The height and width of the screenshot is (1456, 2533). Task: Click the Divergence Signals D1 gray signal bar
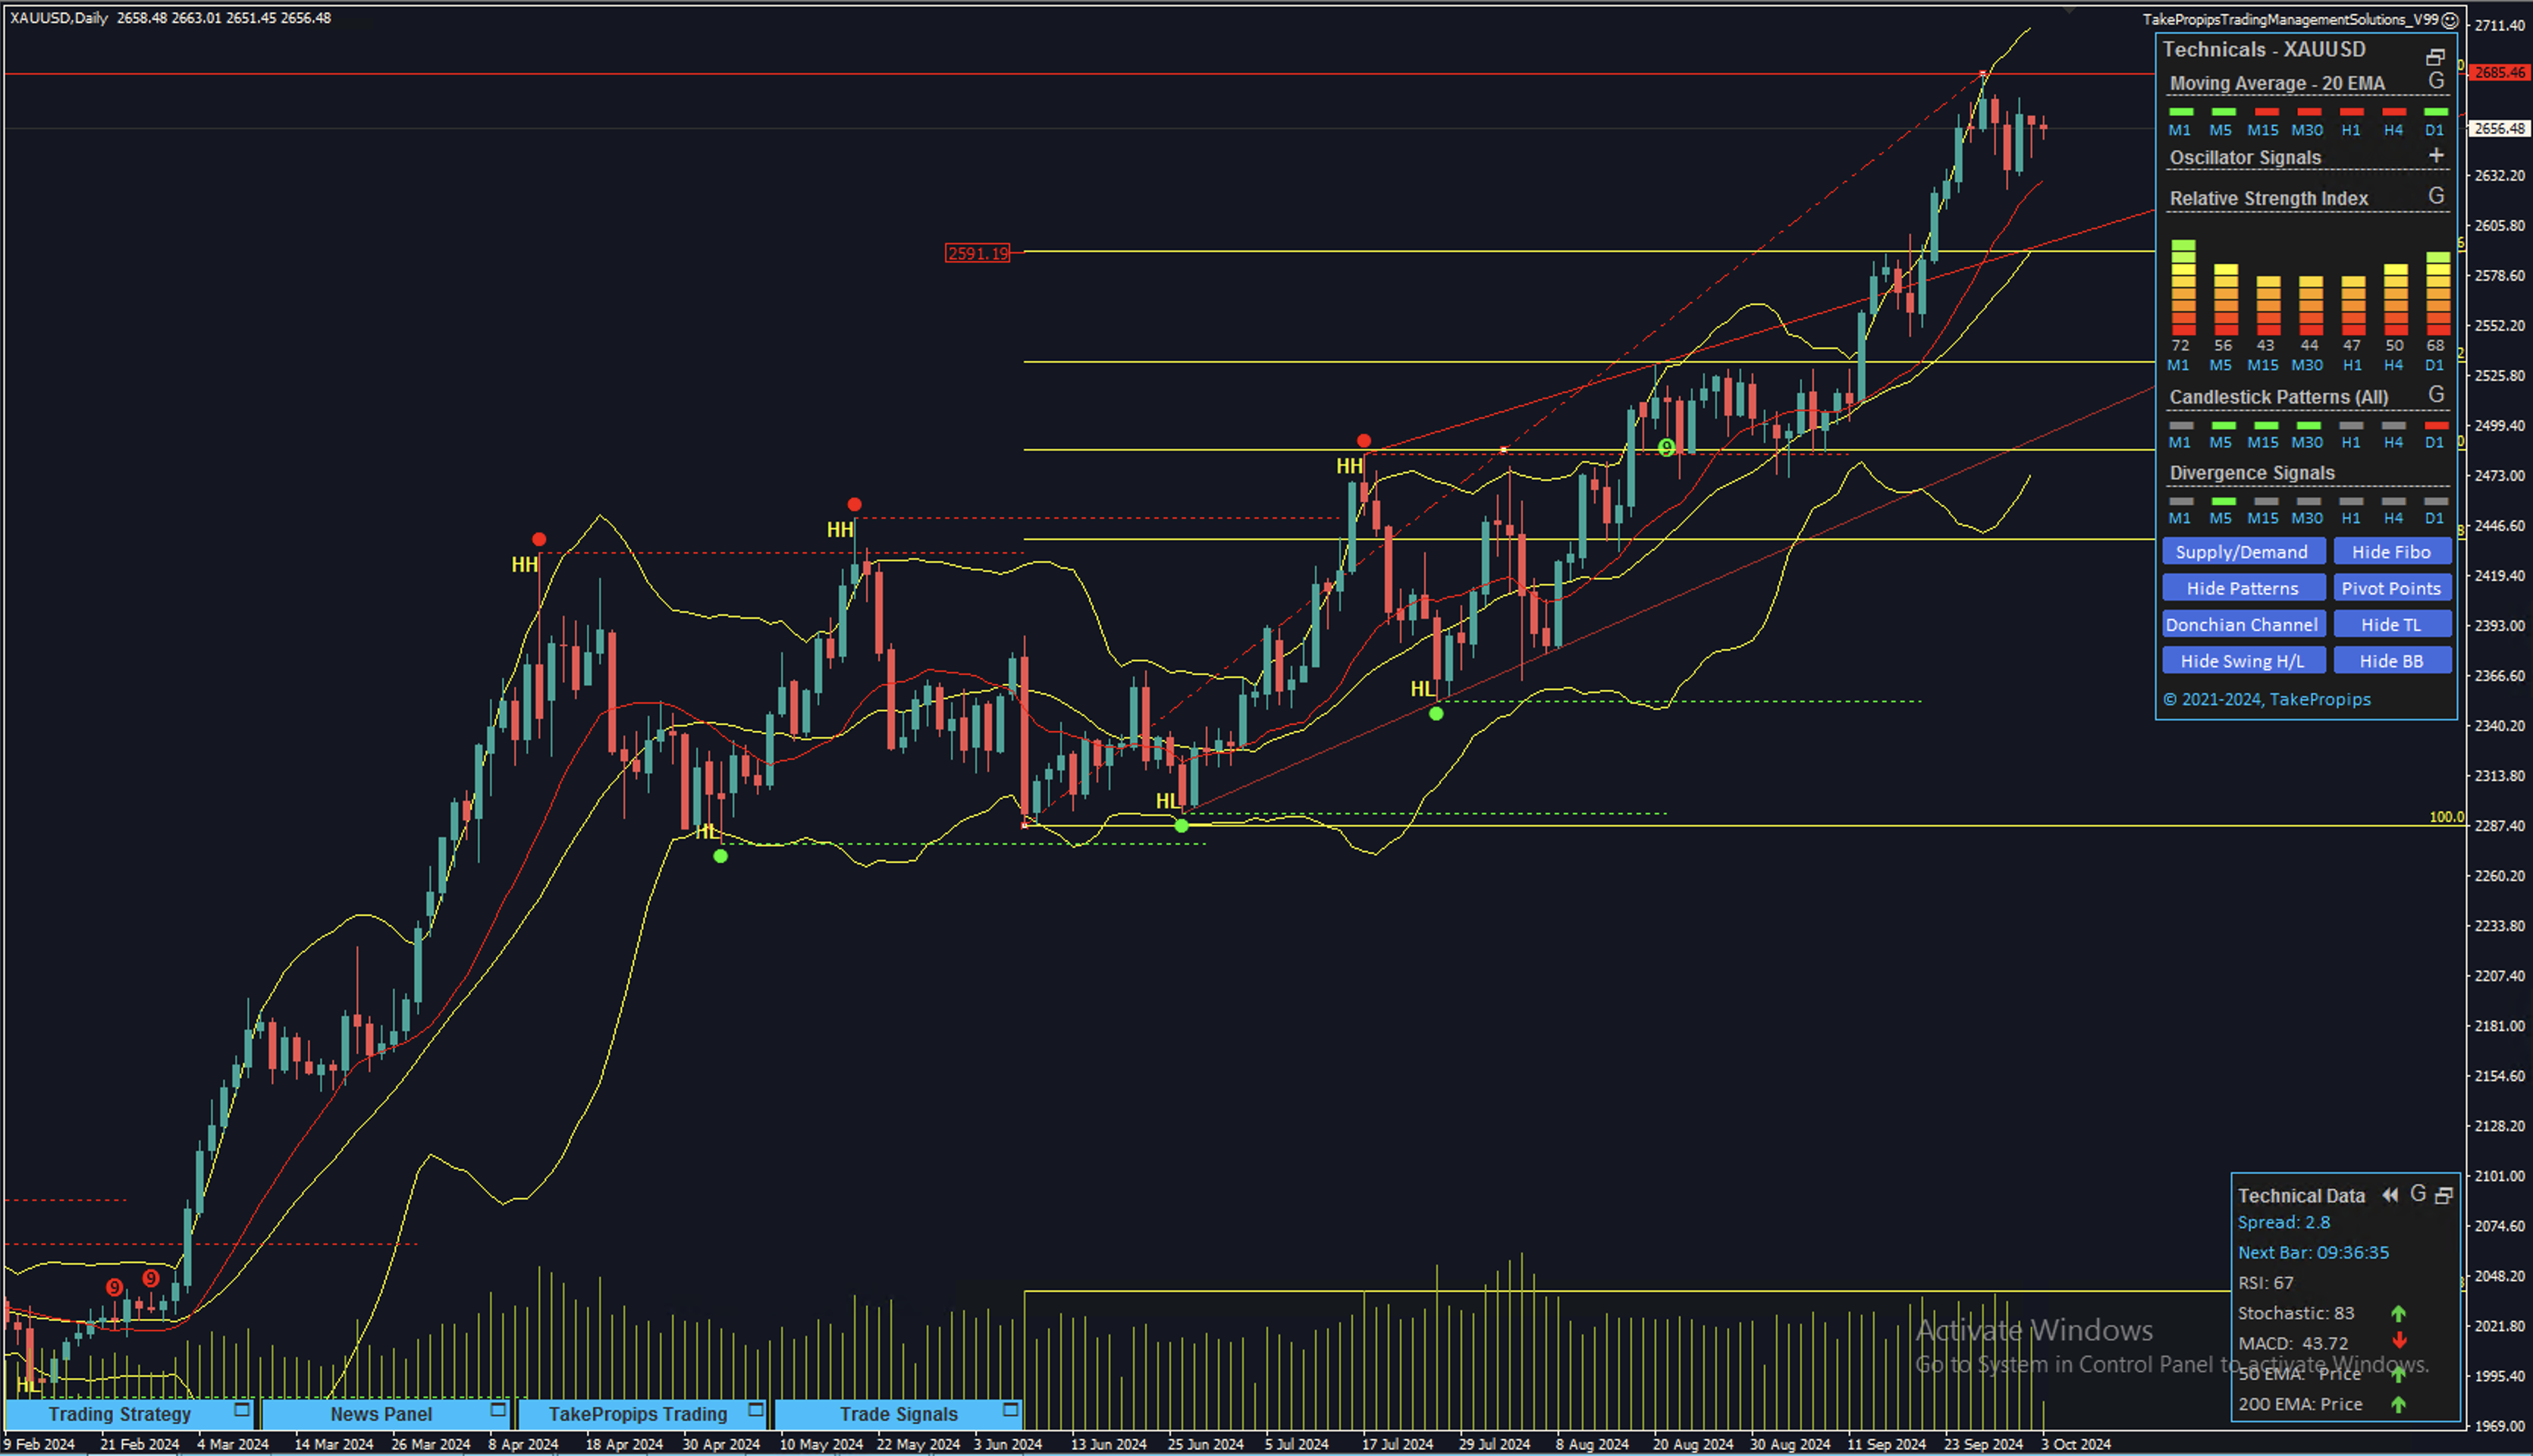(x=2436, y=502)
